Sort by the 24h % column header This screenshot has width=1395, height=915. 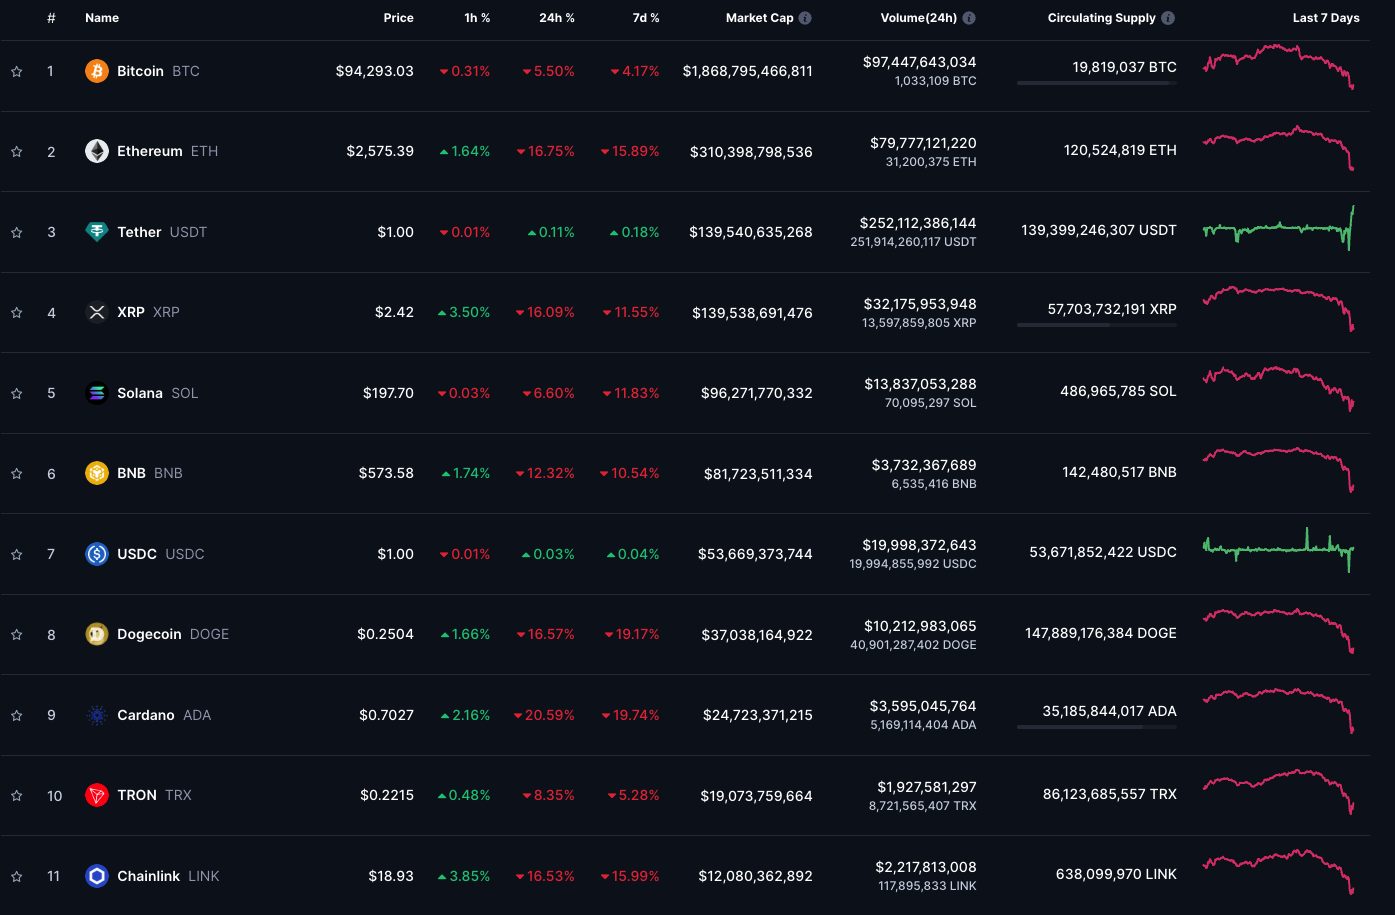click(550, 18)
